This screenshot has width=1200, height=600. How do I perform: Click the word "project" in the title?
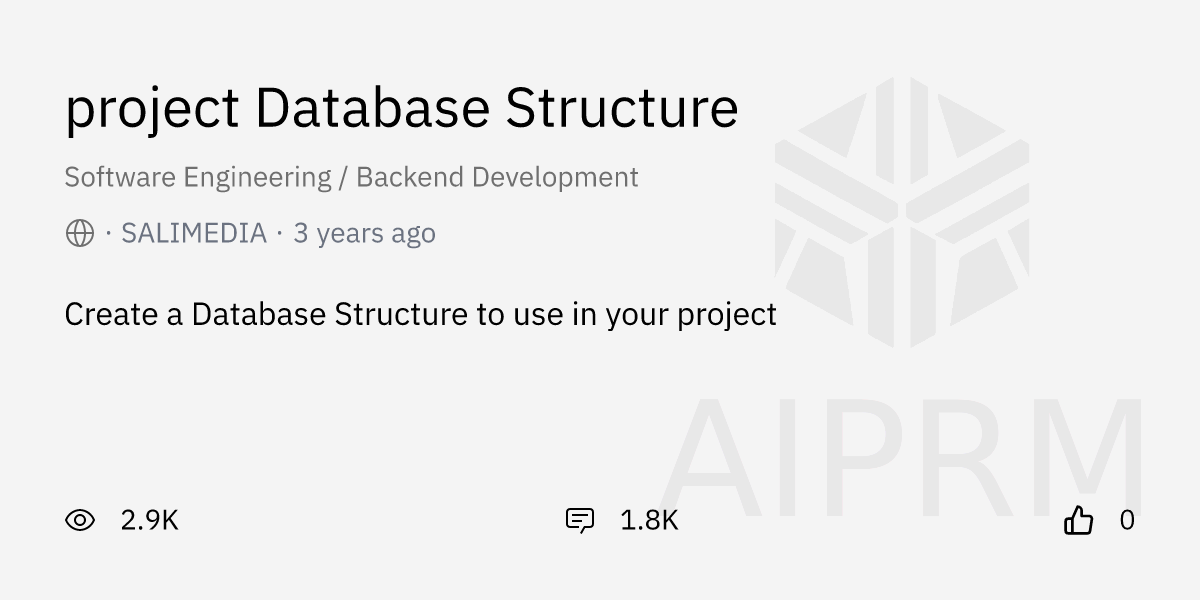[152, 108]
